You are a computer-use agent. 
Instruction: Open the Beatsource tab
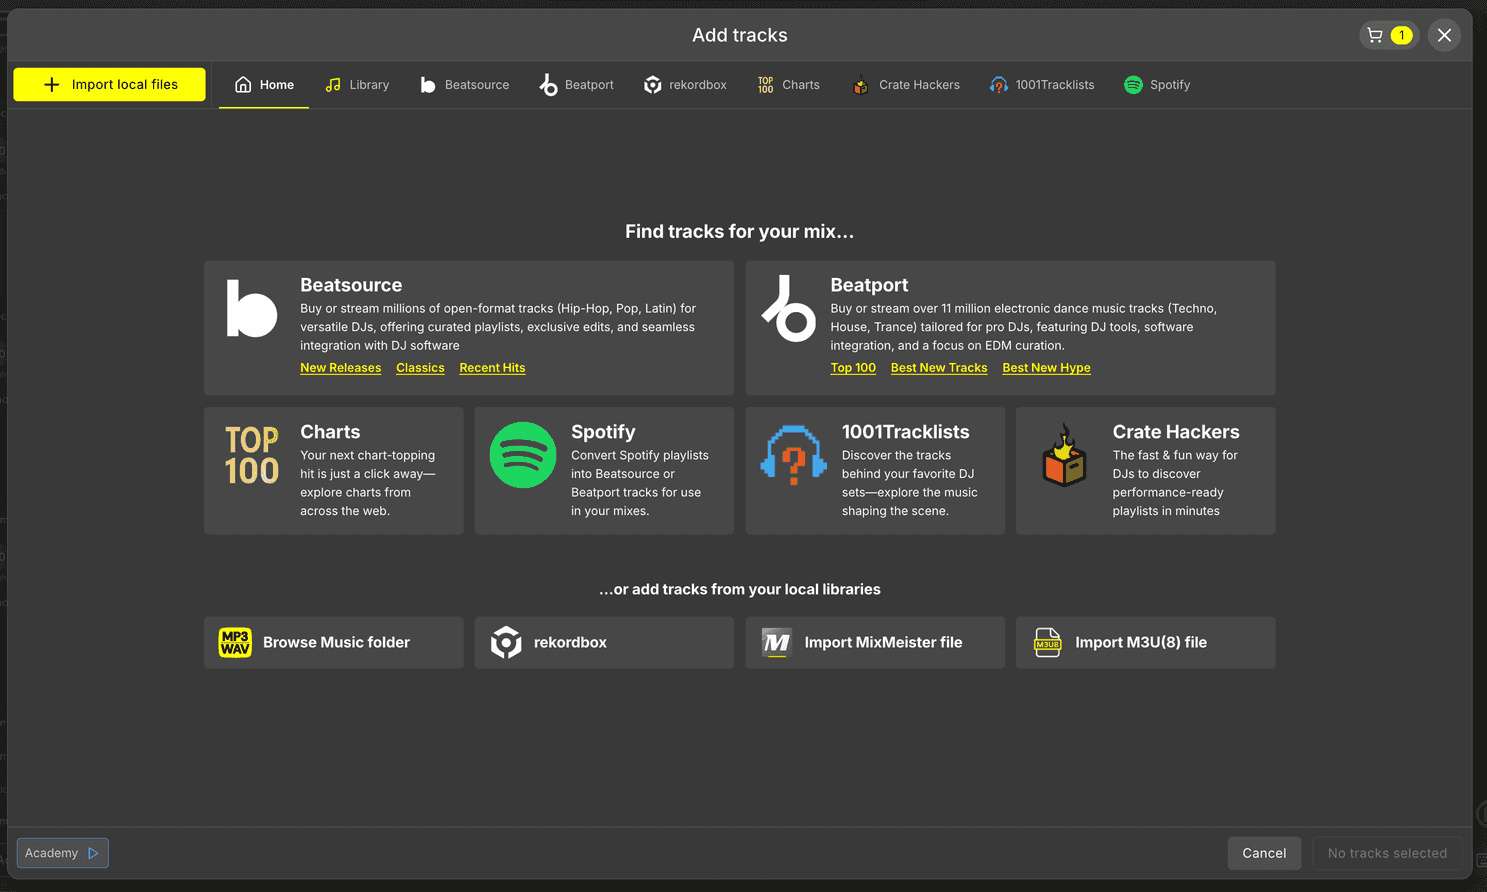coord(464,85)
